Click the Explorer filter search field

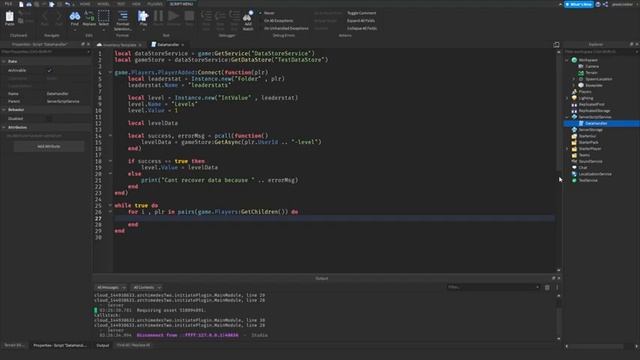click(601, 52)
